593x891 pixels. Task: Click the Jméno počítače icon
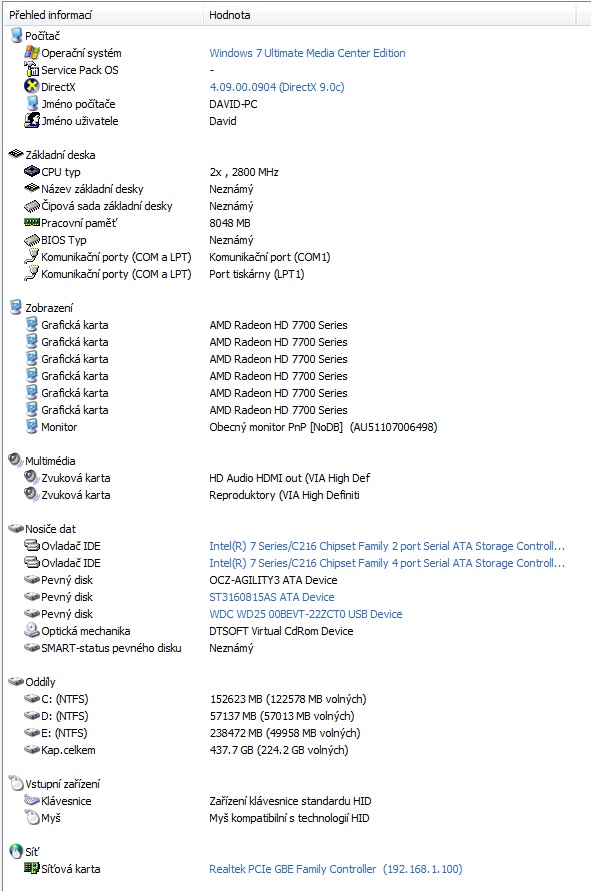(x=32, y=103)
